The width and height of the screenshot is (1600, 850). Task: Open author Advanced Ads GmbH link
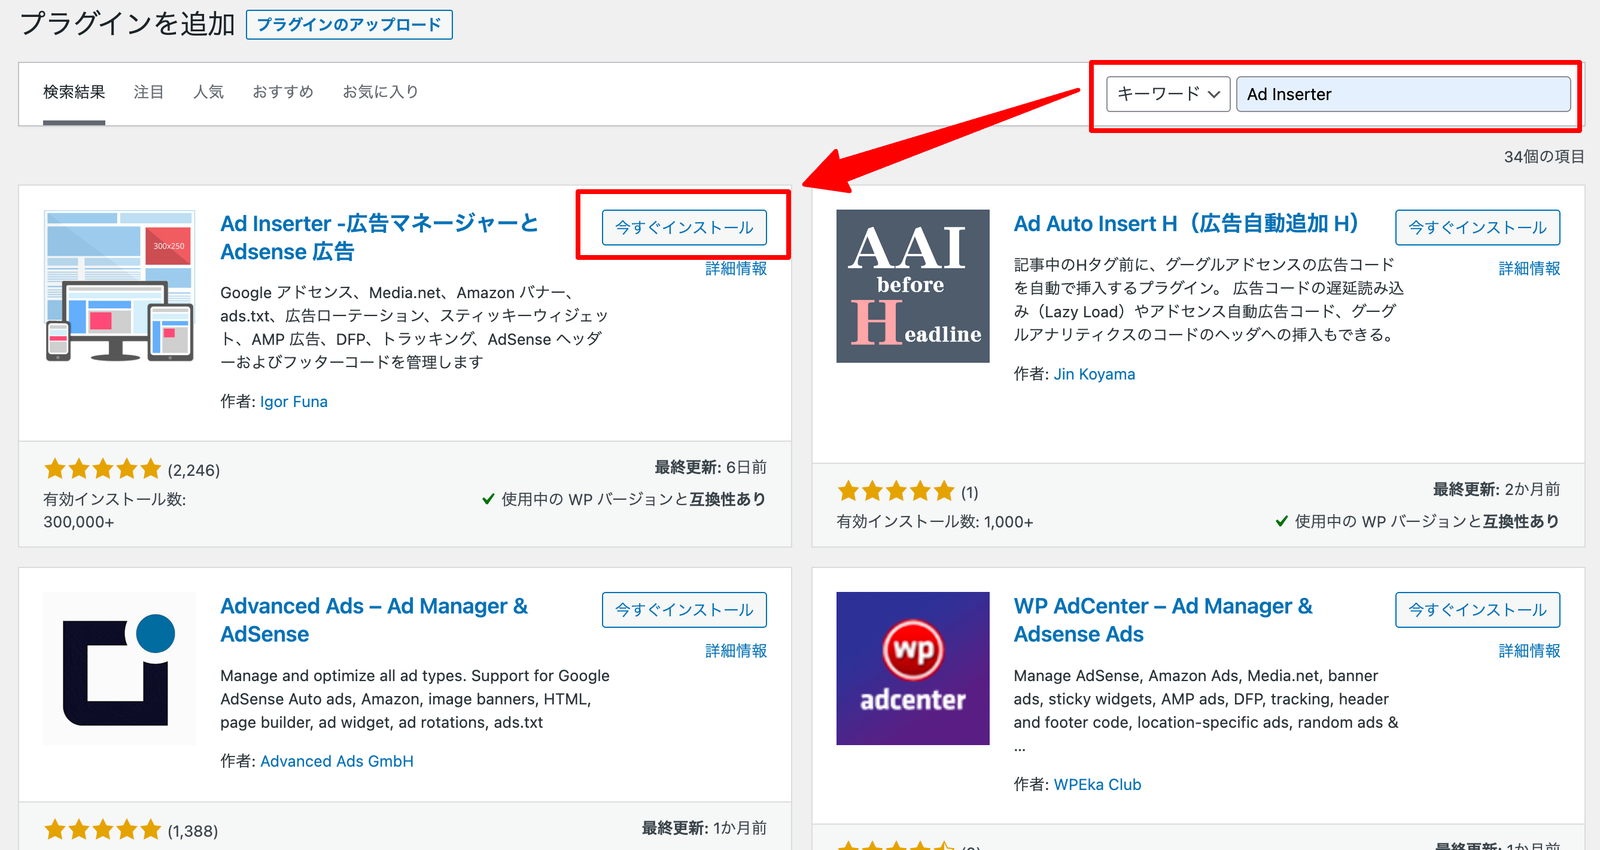pos(337,761)
